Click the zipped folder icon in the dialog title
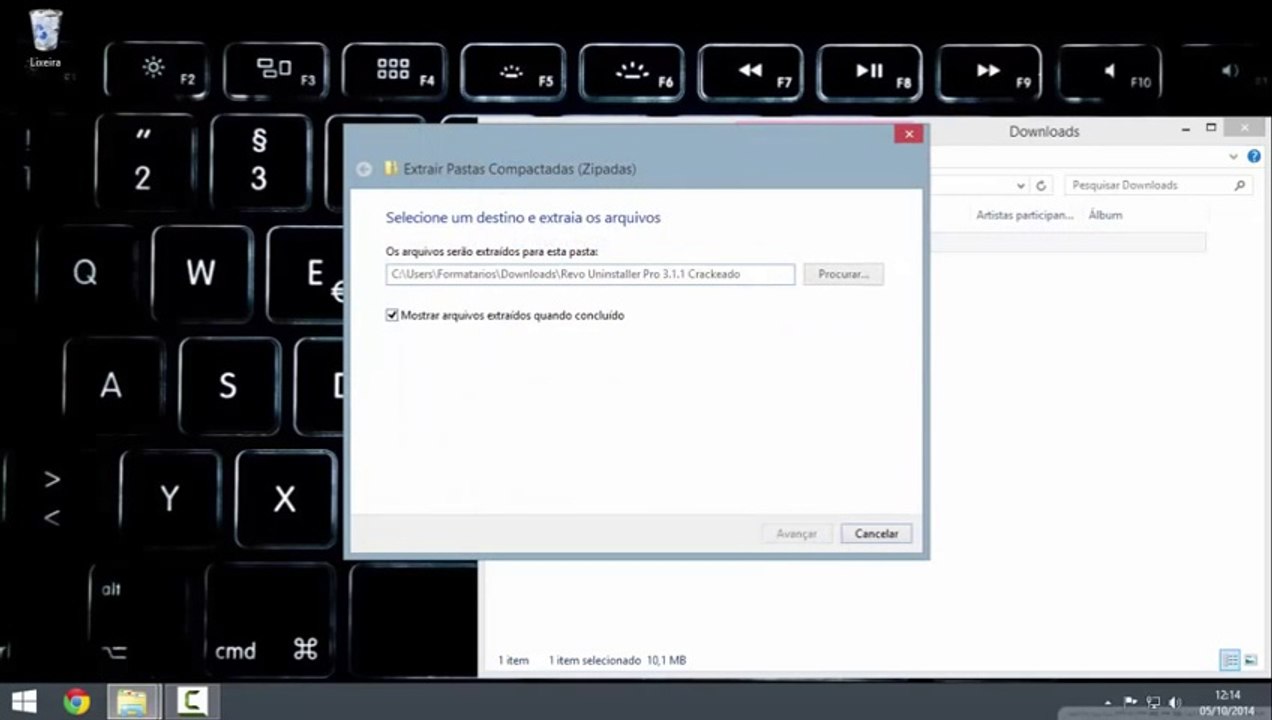Viewport: 1272px width, 720px height. 391,169
